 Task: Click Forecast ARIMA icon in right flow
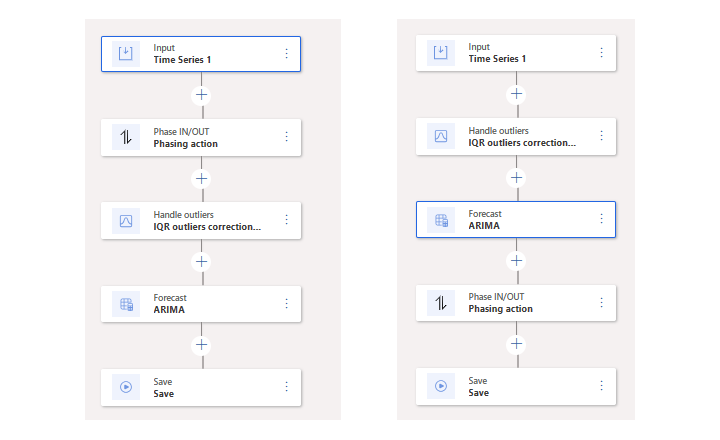point(441,219)
